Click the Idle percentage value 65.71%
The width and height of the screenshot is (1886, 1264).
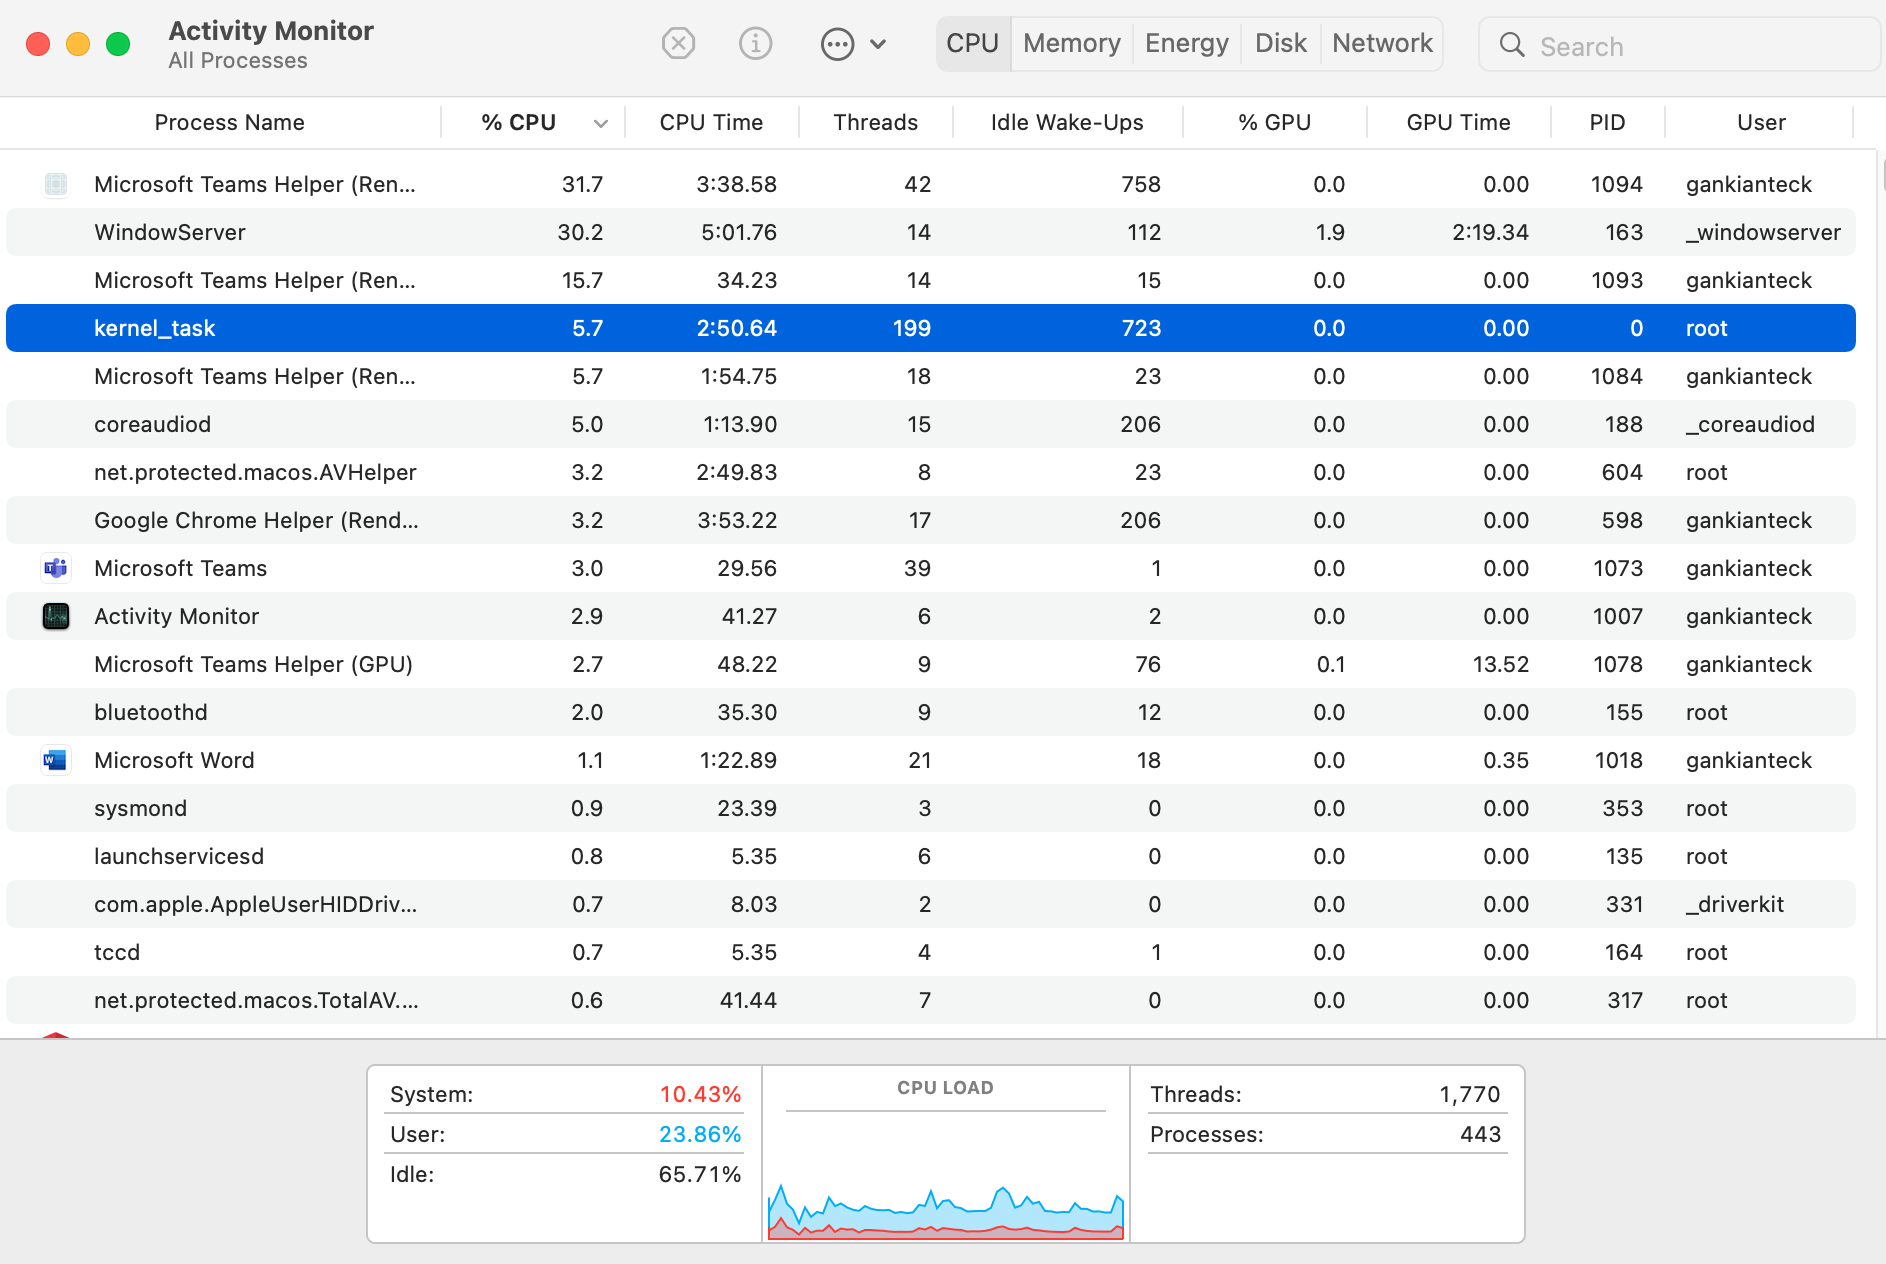click(700, 1174)
